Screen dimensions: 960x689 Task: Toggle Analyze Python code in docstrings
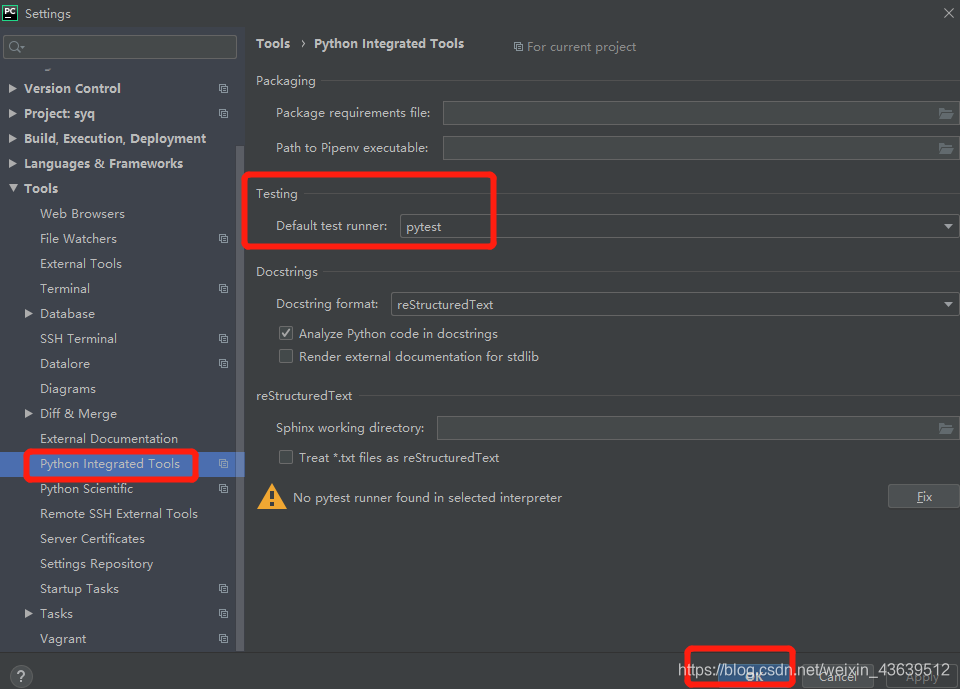(286, 333)
